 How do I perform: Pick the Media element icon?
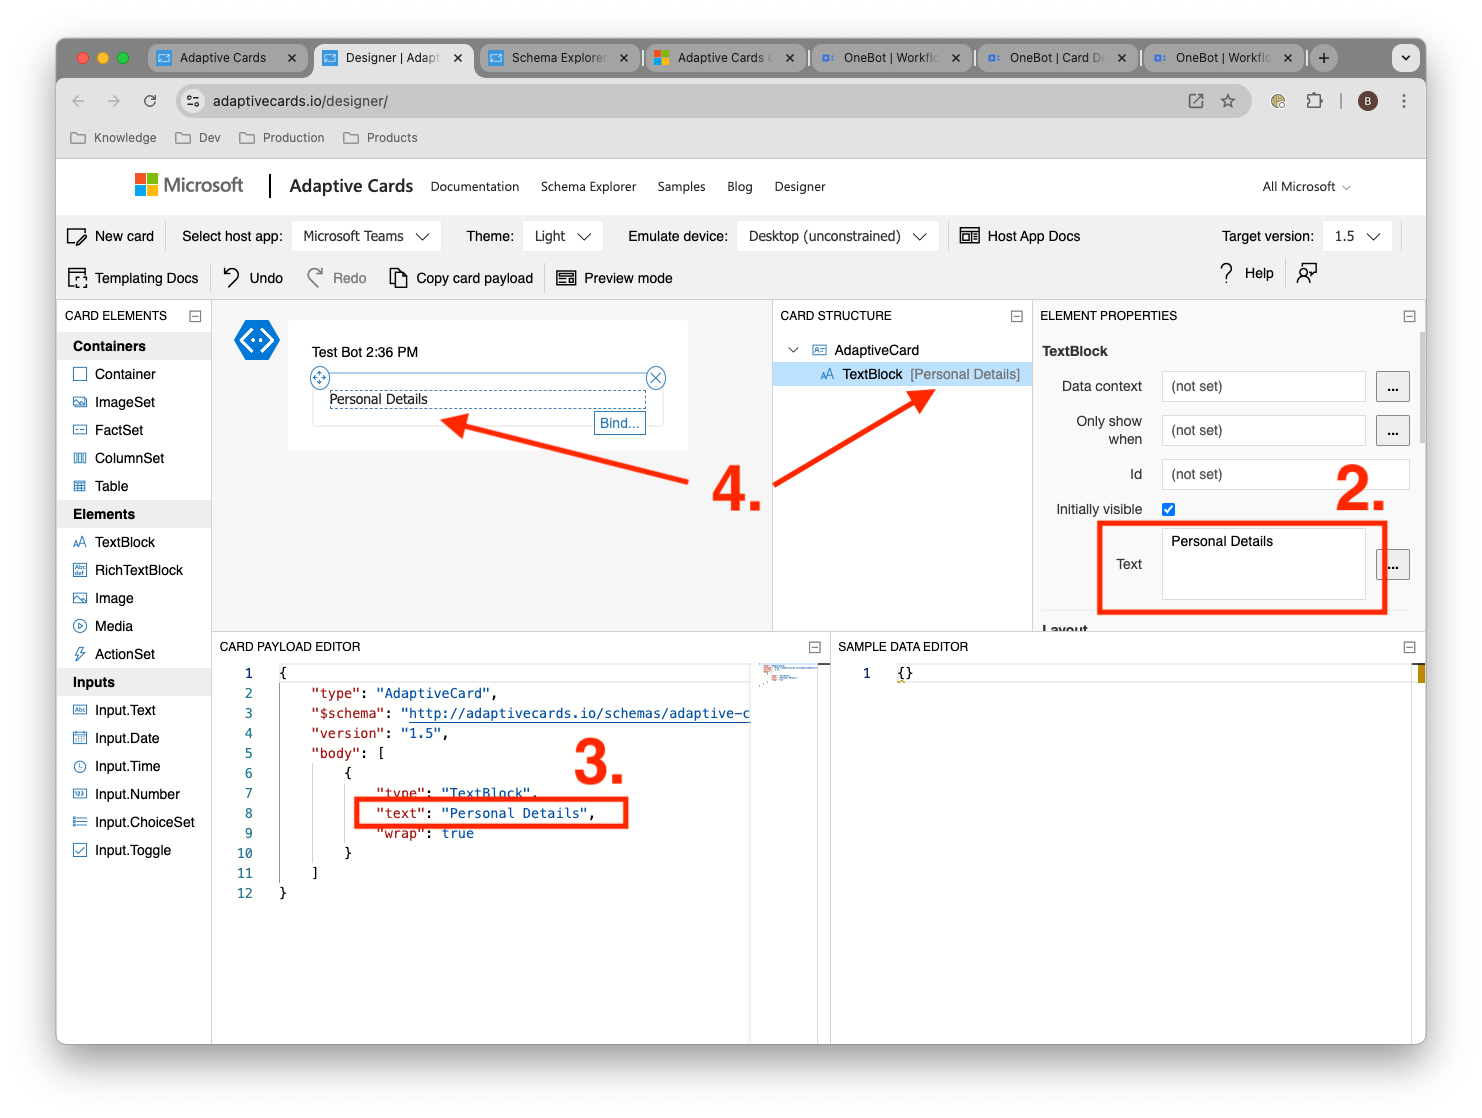(80, 626)
